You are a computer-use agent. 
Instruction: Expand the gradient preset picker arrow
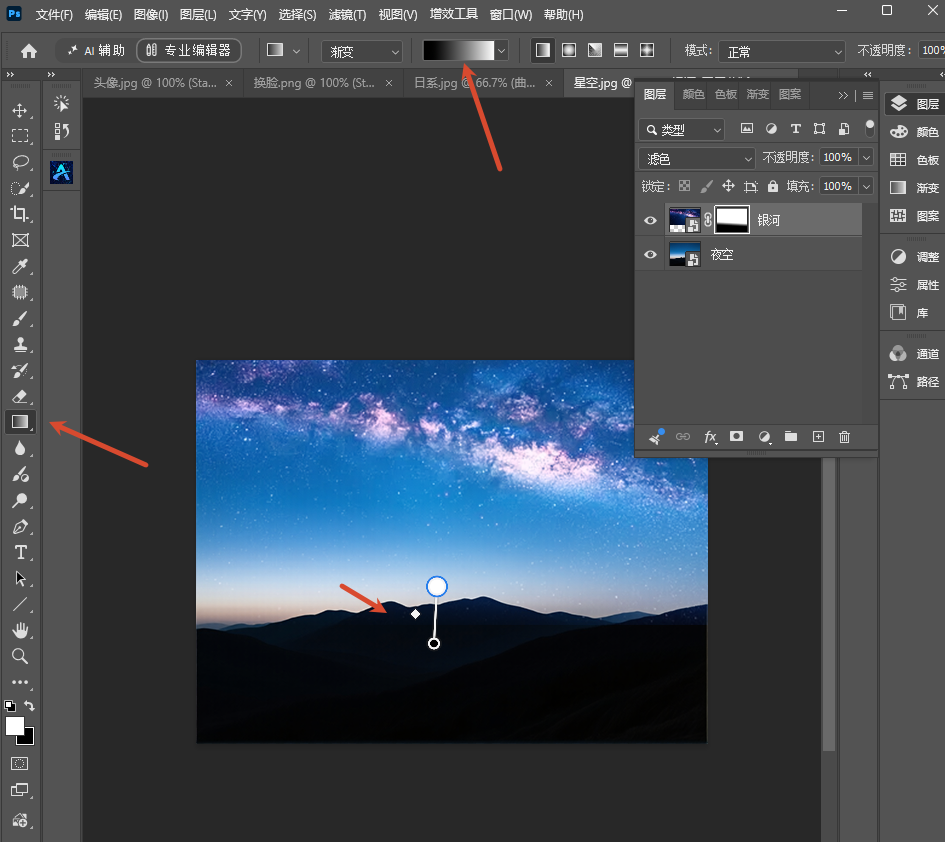tap(501, 51)
